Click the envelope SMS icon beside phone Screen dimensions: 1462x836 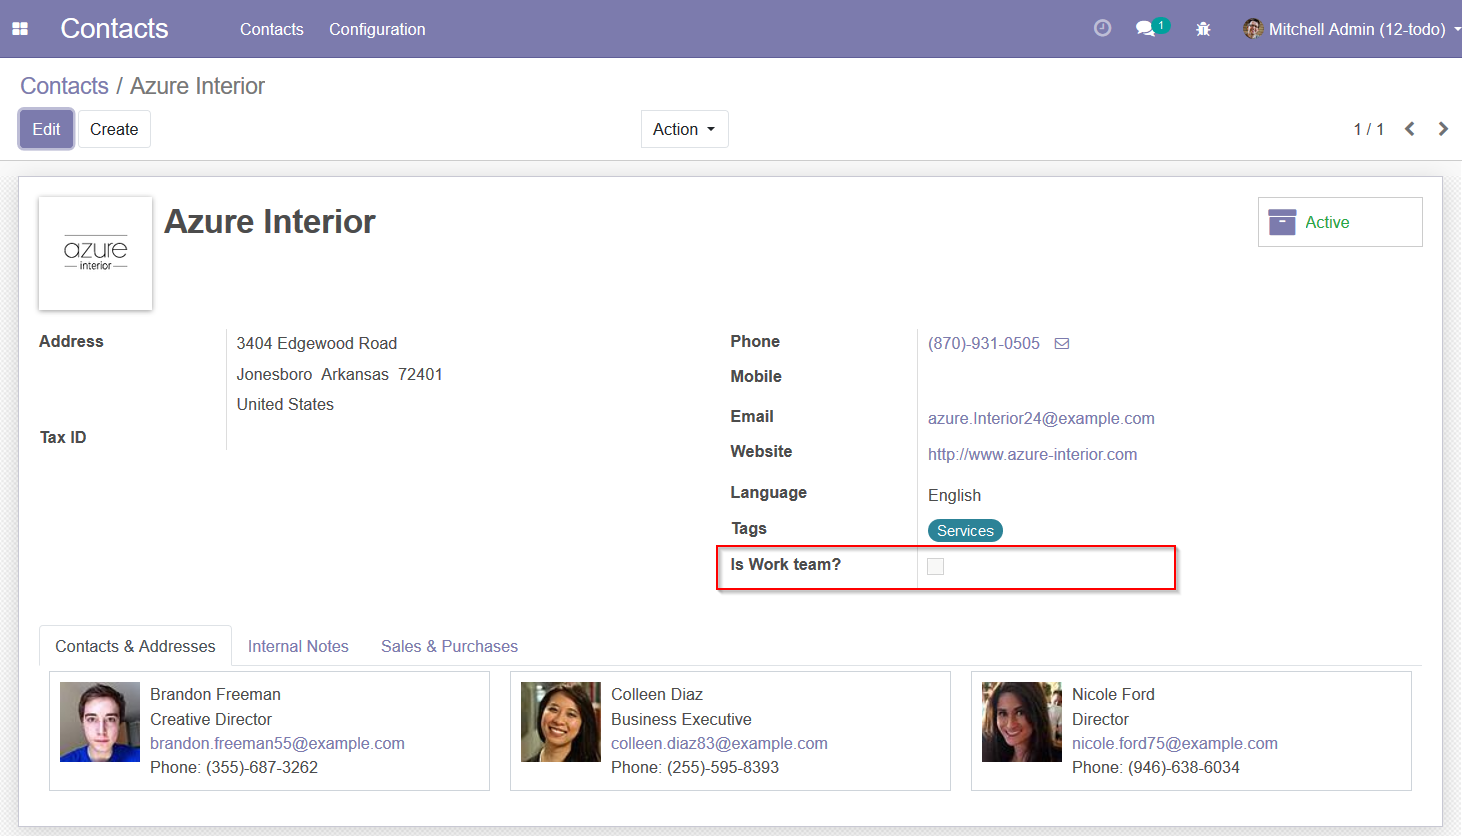(x=1062, y=343)
